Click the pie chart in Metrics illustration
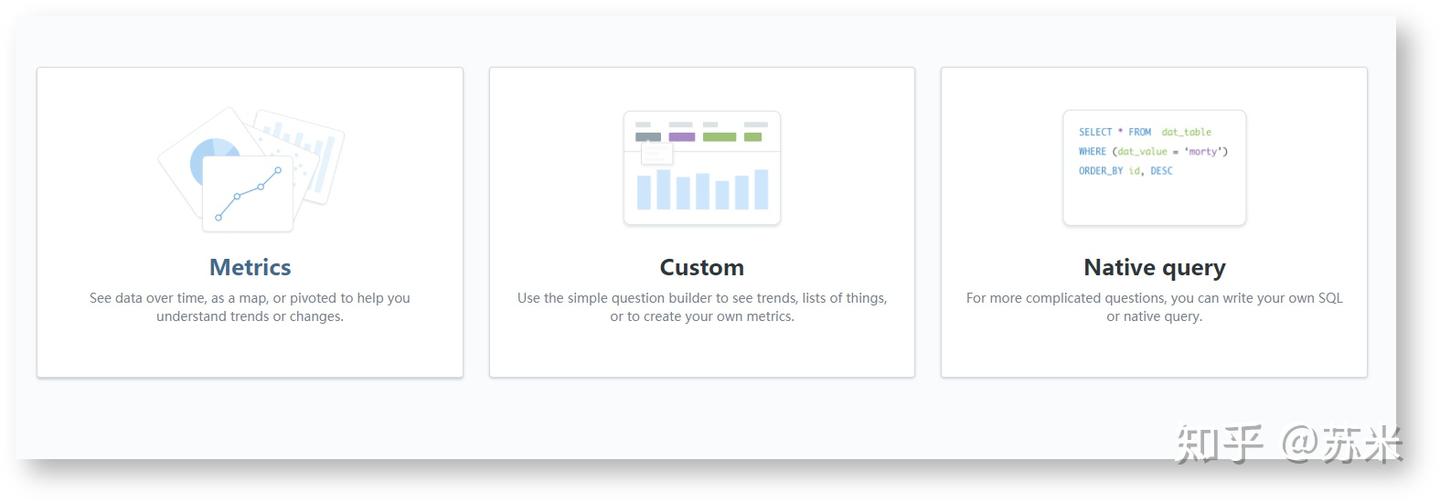The height and width of the screenshot is (503, 1440). pyautogui.click(x=213, y=160)
